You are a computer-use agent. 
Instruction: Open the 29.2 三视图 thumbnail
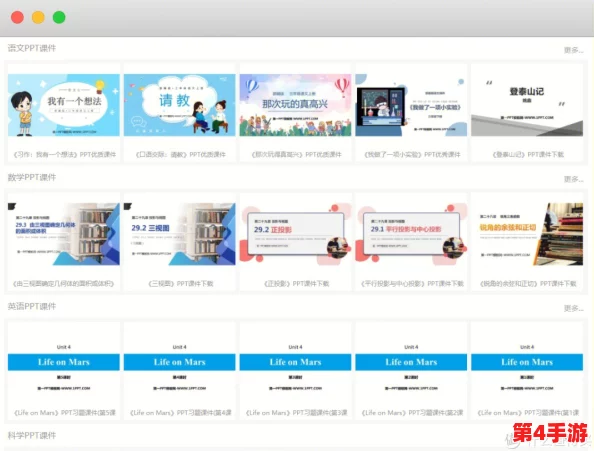[180, 234]
